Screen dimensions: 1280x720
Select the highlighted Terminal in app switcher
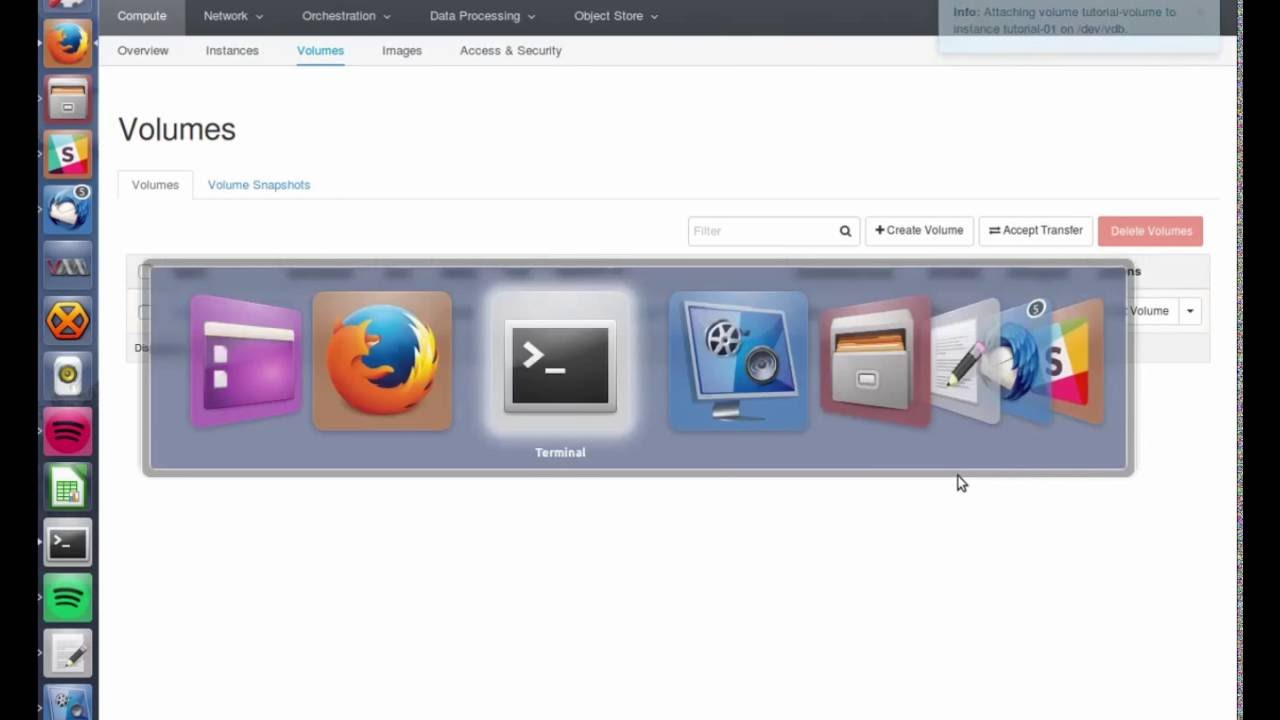click(560, 364)
